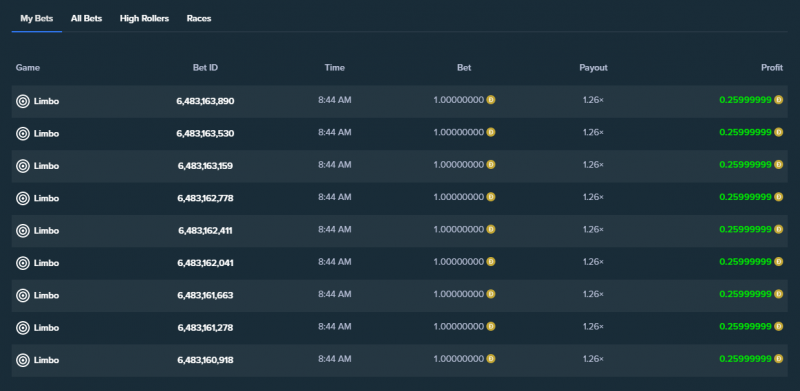Screen dimensions: 800x391
Task: Click 1.26× payout in row 6,483,163,530
Action: click(593, 132)
